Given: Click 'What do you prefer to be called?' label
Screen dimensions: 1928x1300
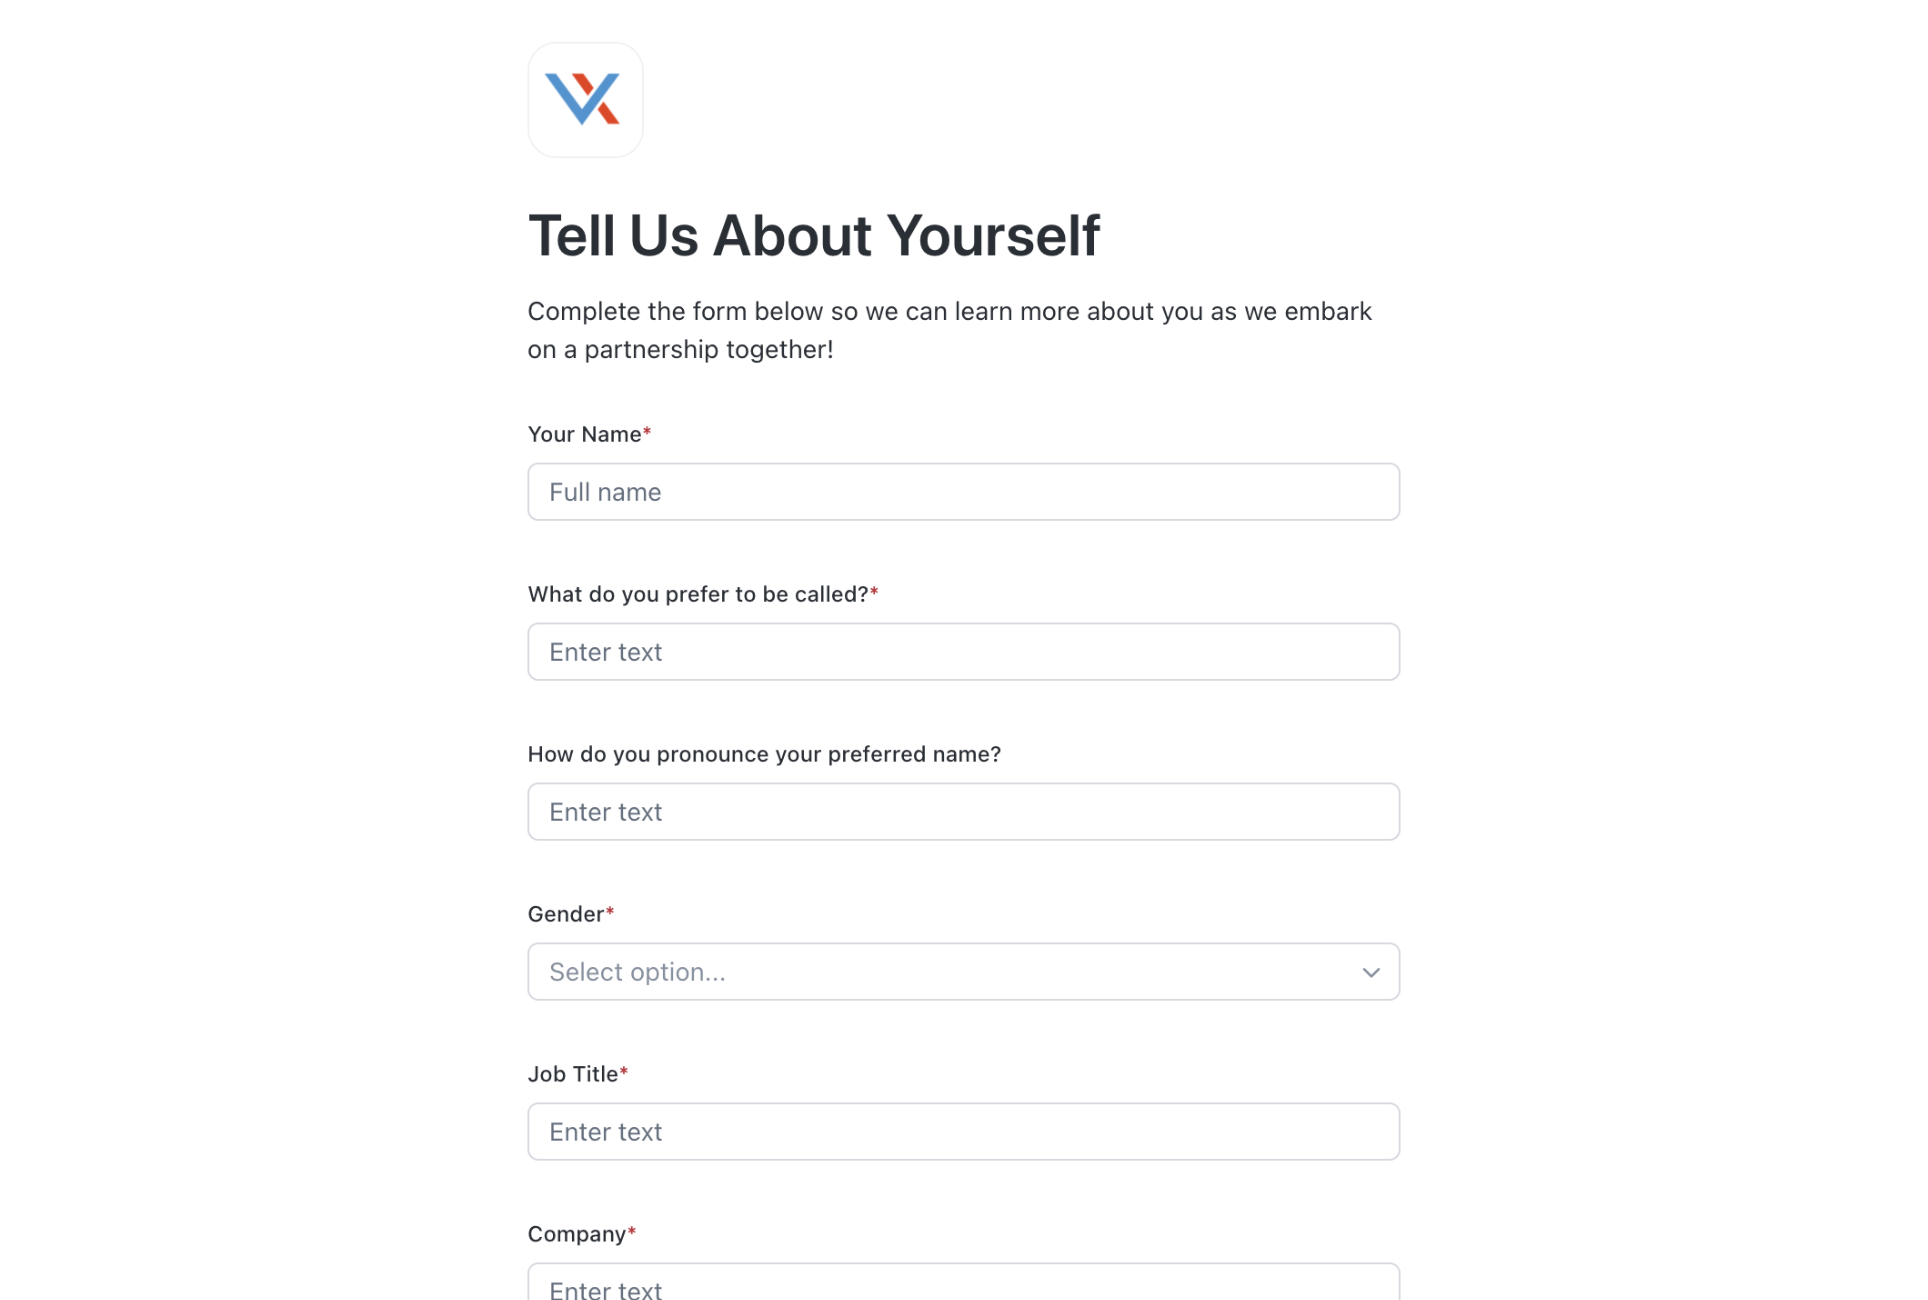Looking at the screenshot, I should tap(697, 594).
